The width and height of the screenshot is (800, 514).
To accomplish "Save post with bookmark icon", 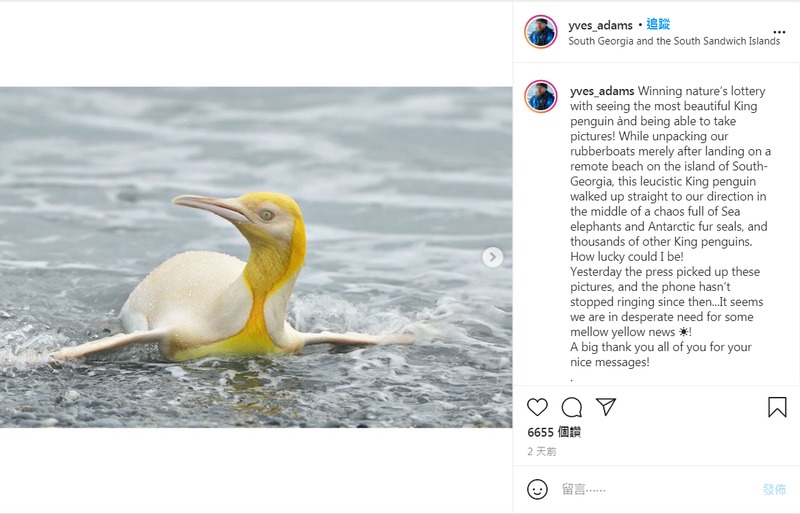I will coord(777,407).
